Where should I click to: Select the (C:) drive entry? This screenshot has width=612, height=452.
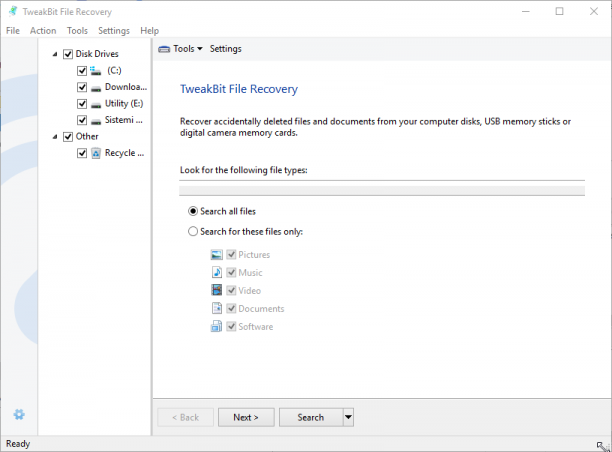coord(114,71)
